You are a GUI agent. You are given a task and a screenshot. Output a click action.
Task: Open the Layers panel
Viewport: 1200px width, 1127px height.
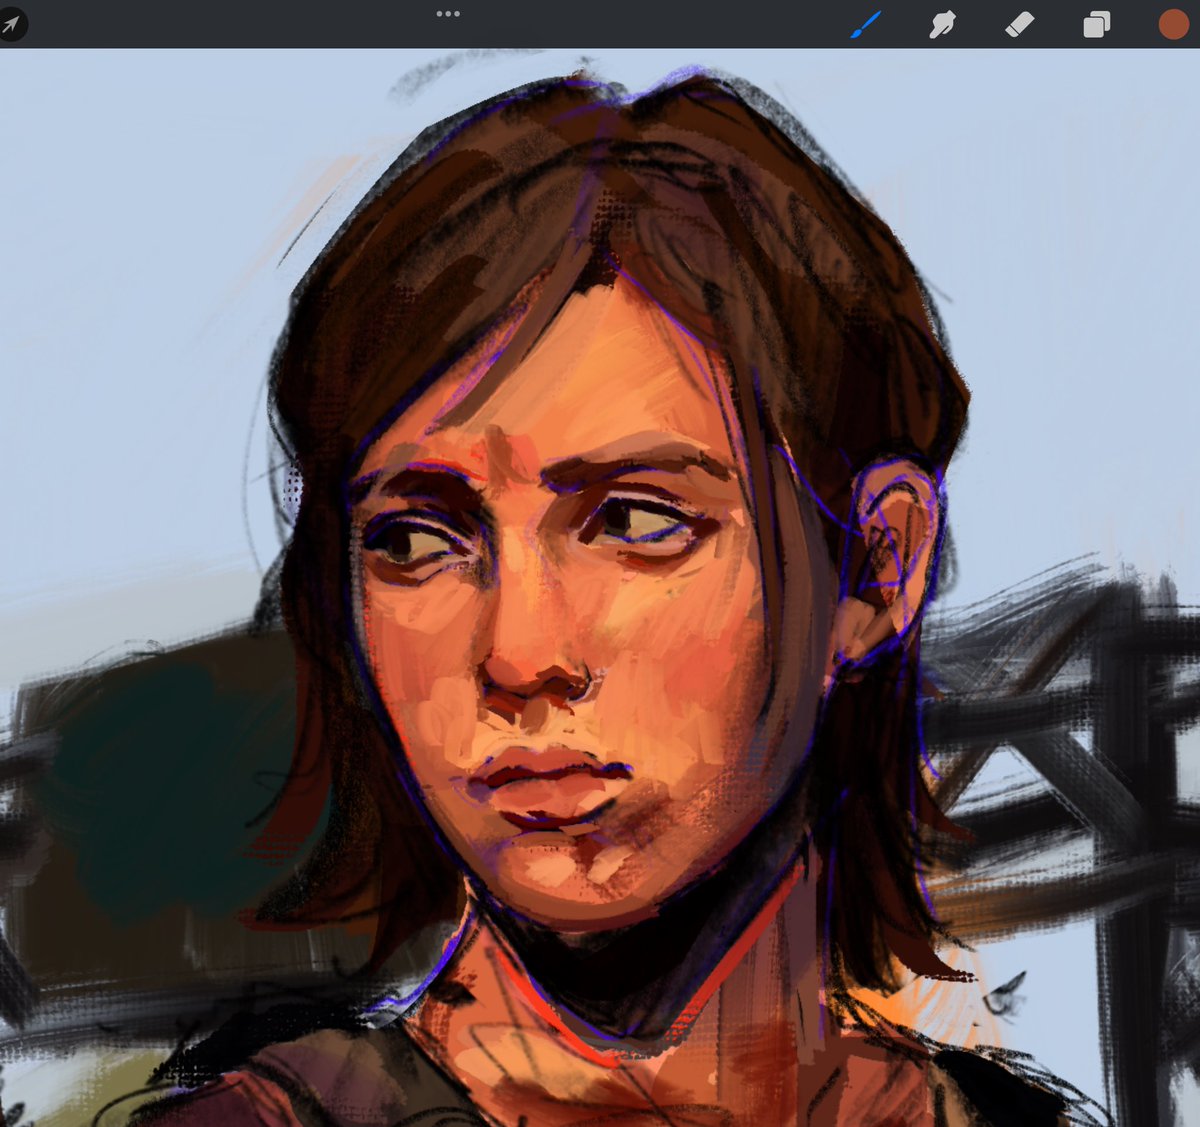[x=1096, y=24]
